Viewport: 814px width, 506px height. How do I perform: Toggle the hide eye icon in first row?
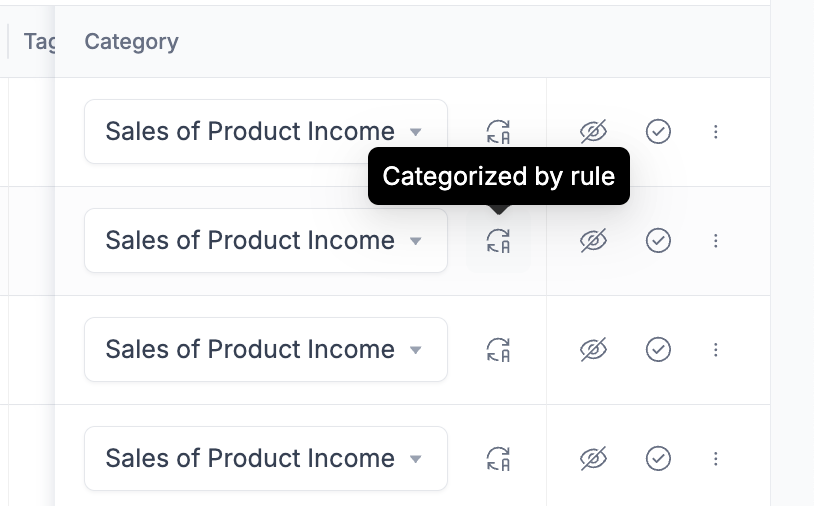click(x=594, y=132)
